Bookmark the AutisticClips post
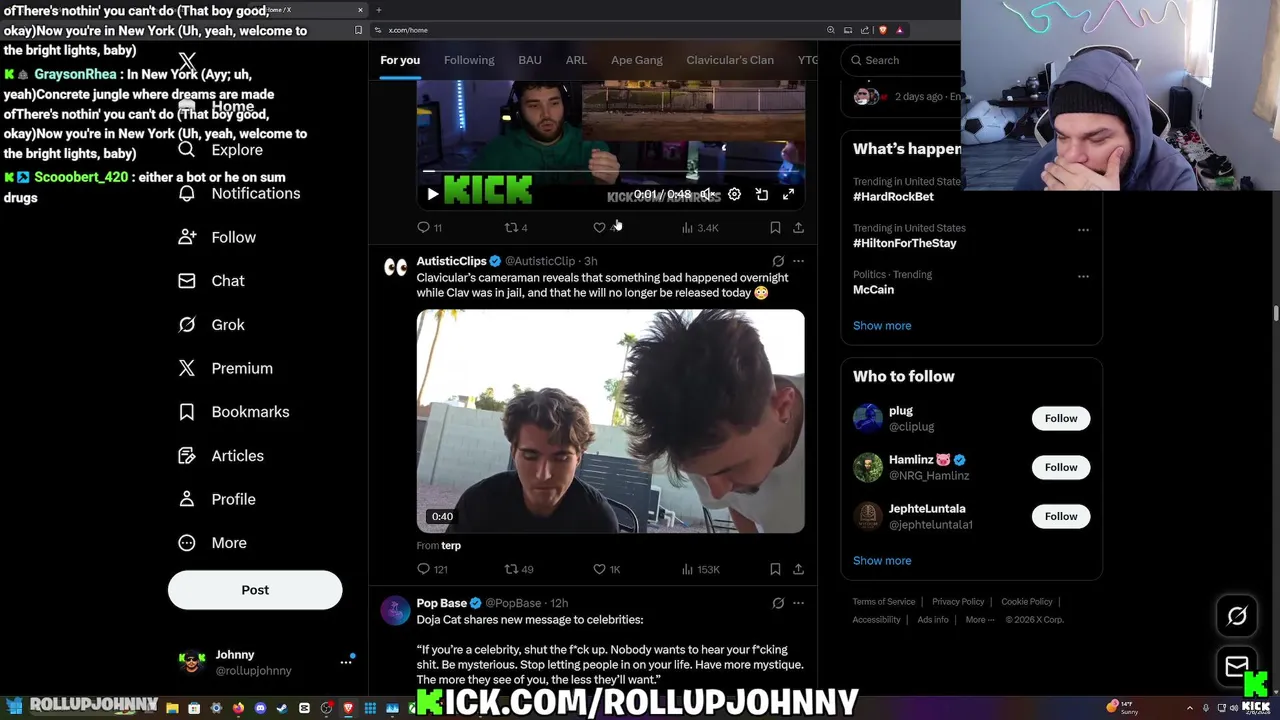 (775, 569)
